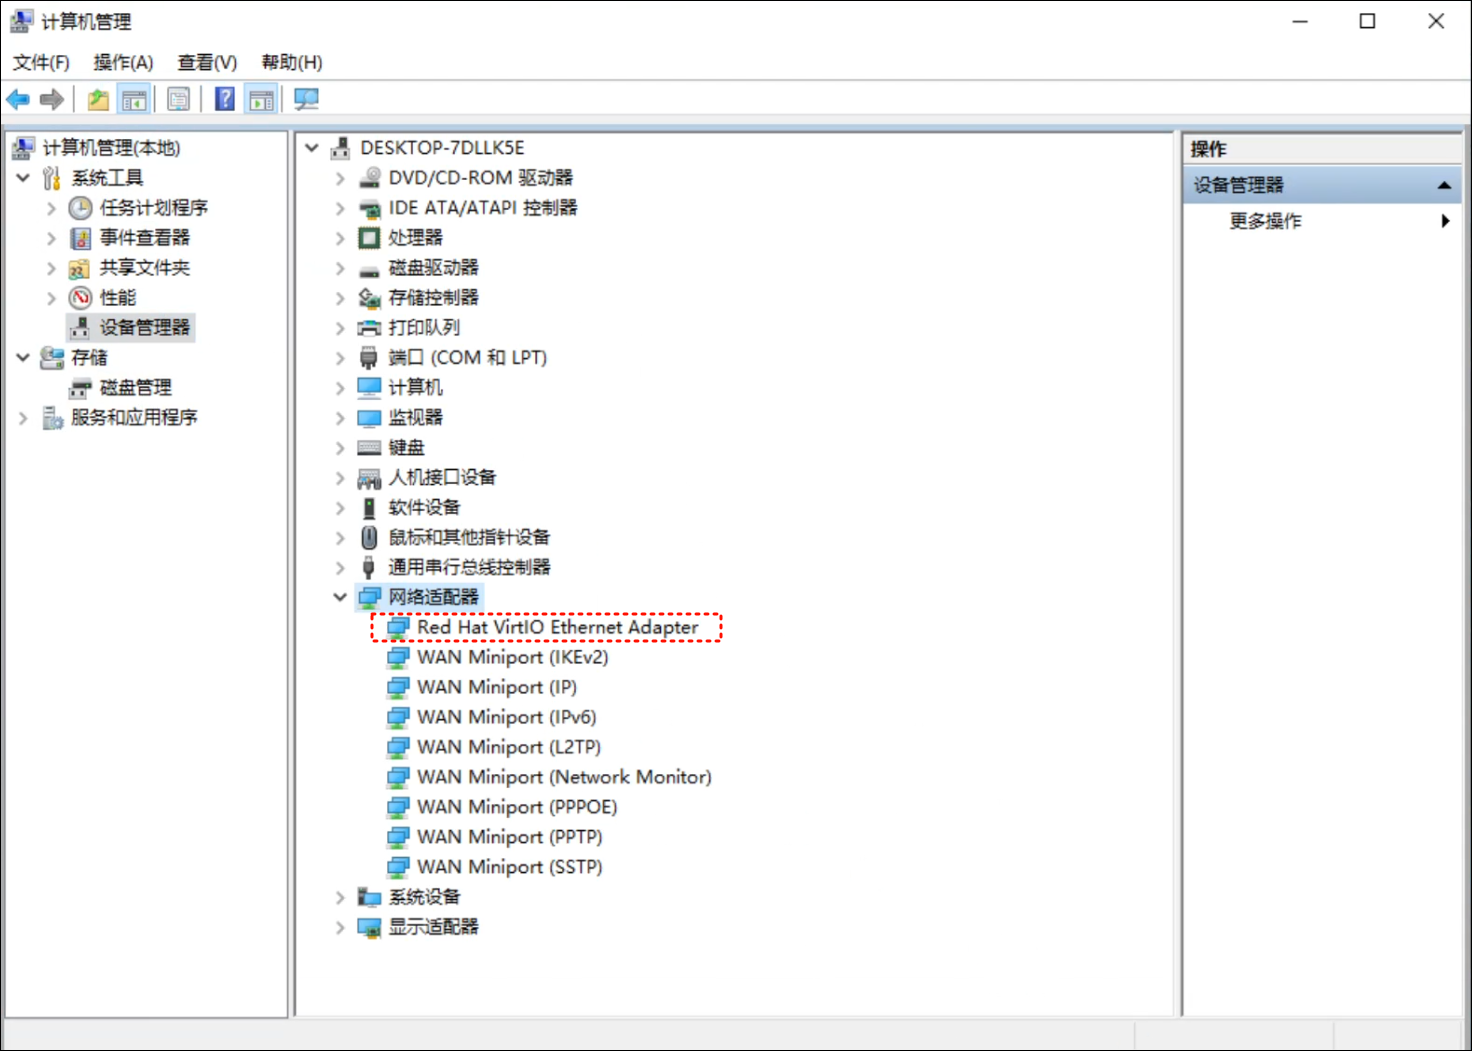The width and height of the screenshot is (1472, 1051).
Task: Click the blue Back arrow in toolbar
Action: [18, 99]
